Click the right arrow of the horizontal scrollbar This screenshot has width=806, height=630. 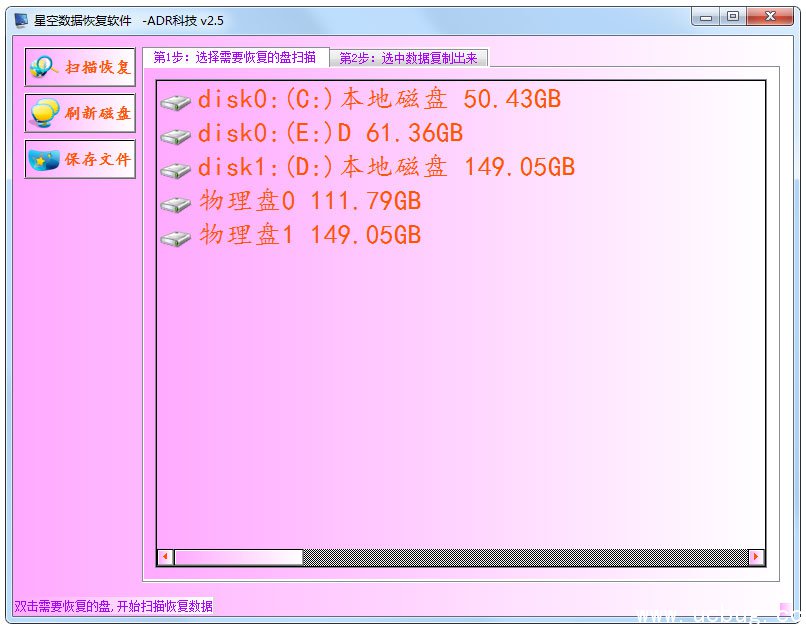click(755, 557)
